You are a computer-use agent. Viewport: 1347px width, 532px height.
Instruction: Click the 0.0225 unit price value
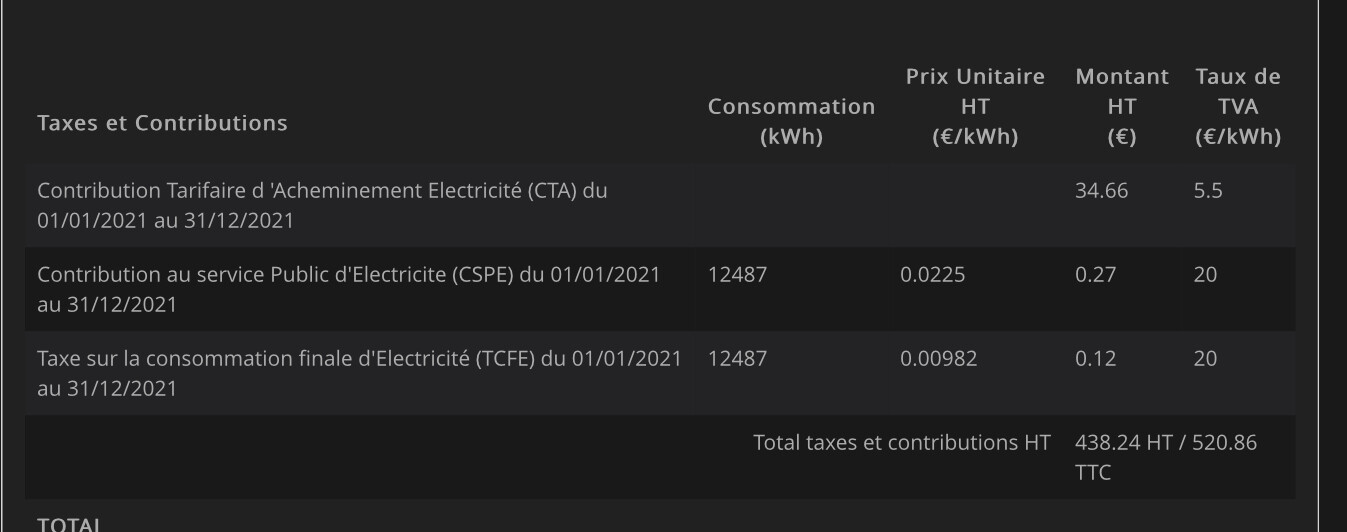933,274
